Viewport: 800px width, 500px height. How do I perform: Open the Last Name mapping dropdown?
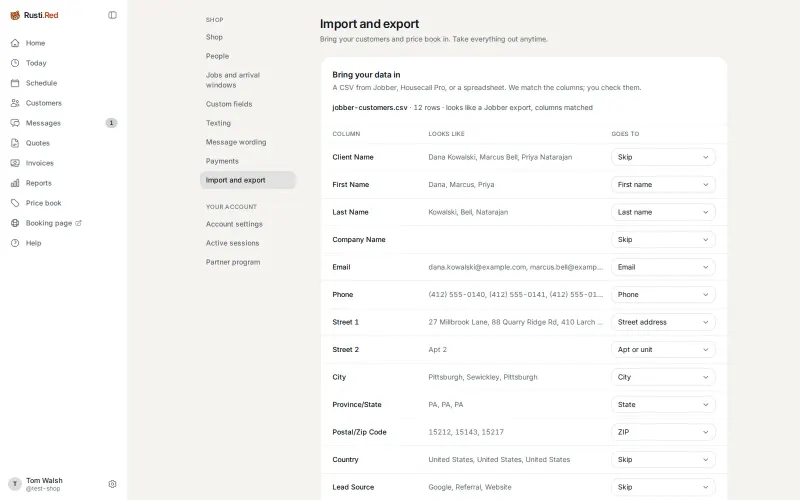(x=663, y=212)
